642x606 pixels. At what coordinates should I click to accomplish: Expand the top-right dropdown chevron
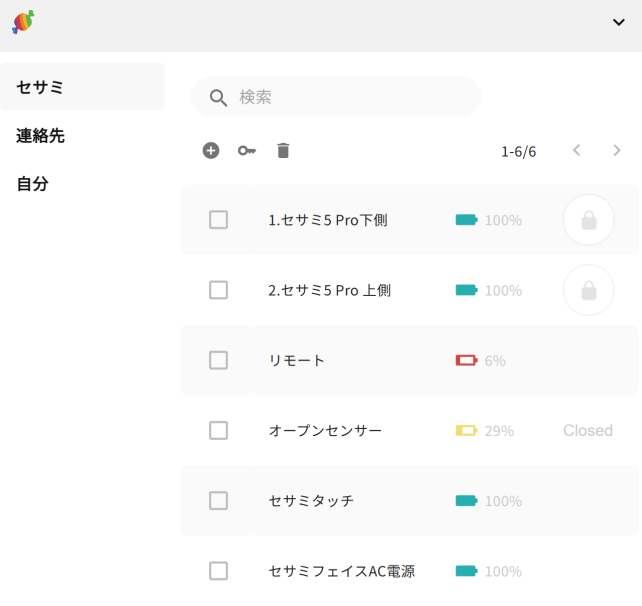tap(619, 22)
